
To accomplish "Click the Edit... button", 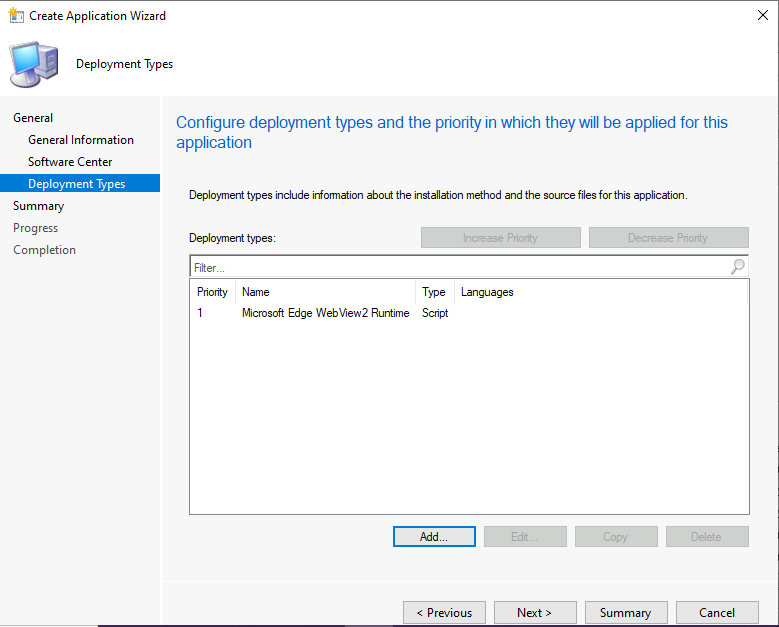I will pyautogui.click(x=525, y=537).
